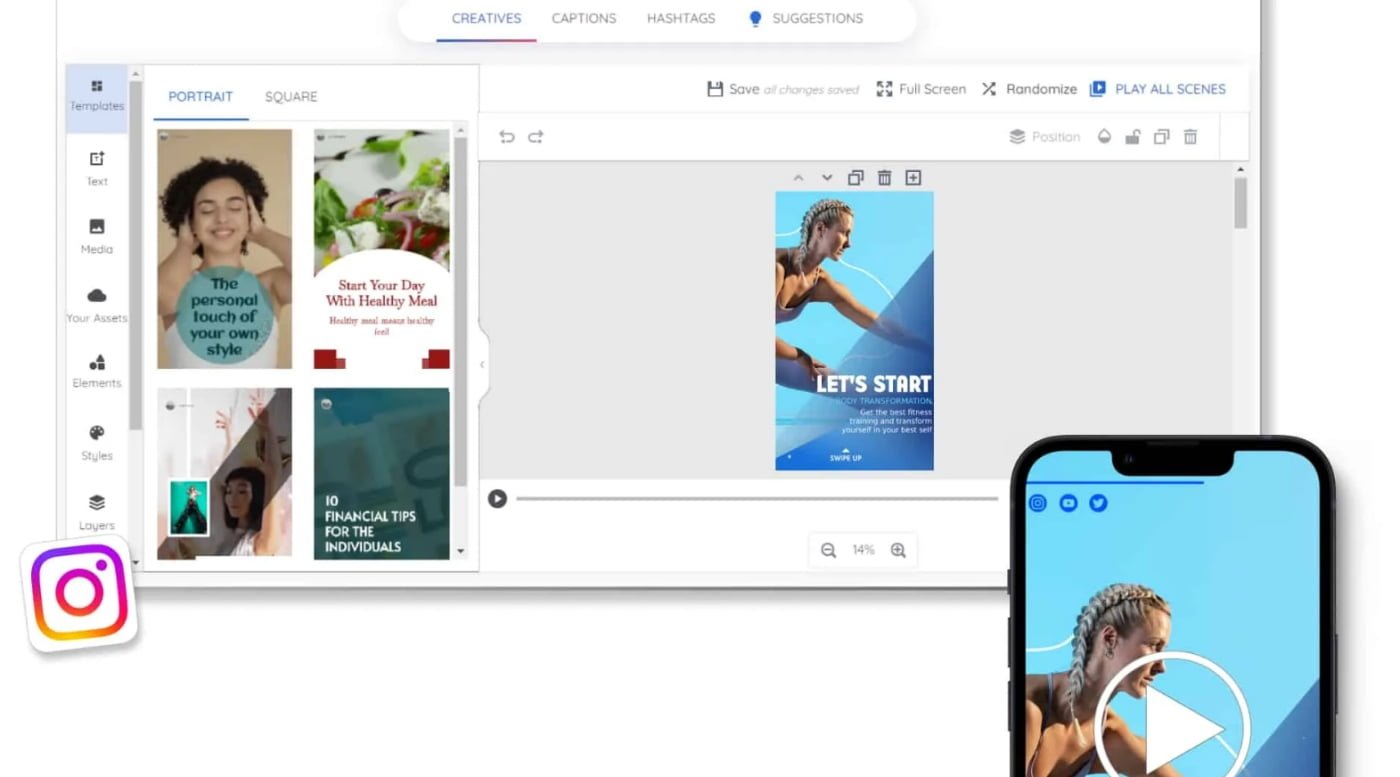Click the templates list scrollbar
1400x777 pixels.
[460, 311]
